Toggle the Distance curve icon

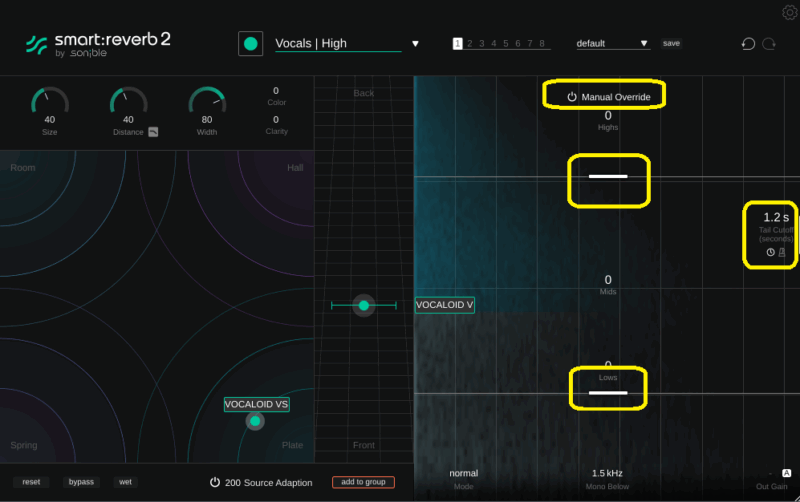pos(153,132)
